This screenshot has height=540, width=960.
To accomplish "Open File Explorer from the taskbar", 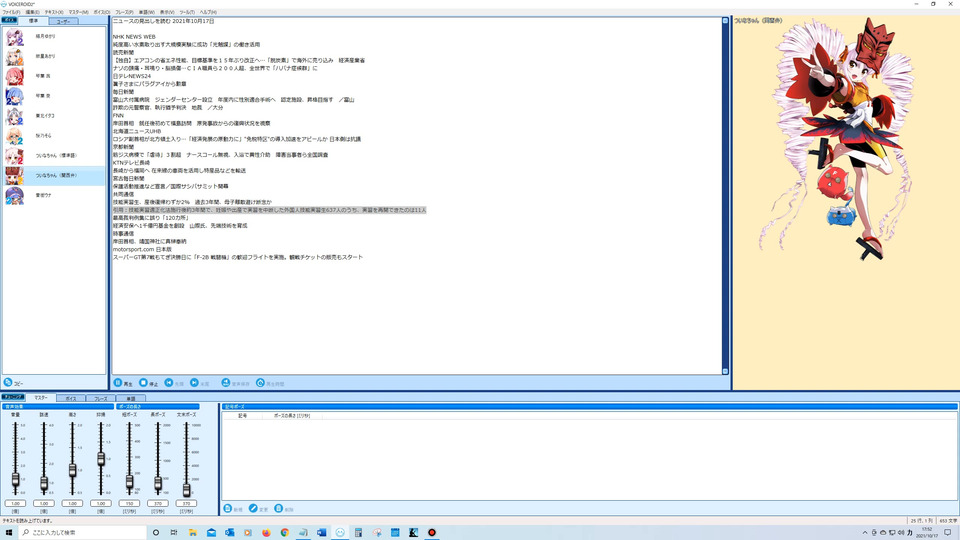I will pyautogui.click(x=192, y=533).
